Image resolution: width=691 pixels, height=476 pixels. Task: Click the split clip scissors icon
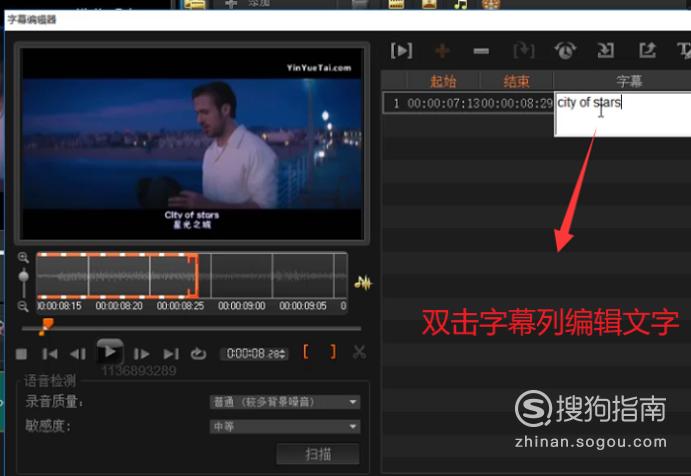360,352
